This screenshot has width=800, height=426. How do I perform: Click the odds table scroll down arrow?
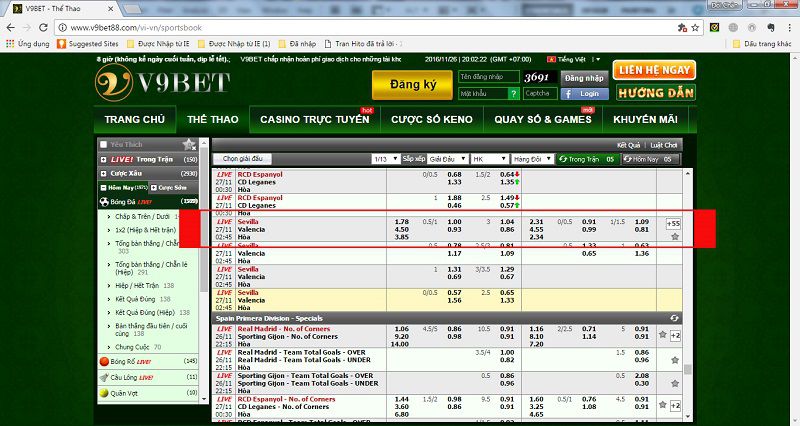(687, 416)
